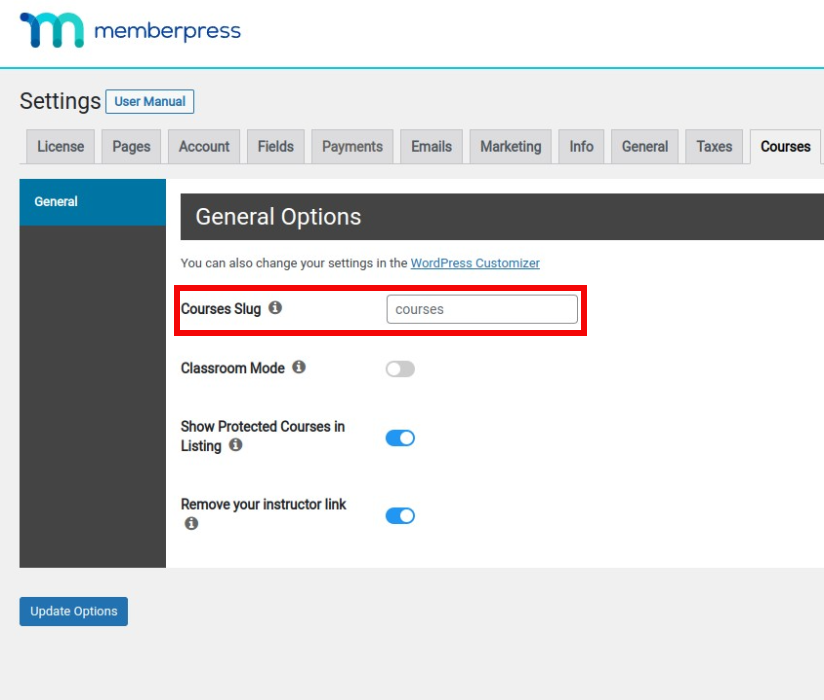Screen dimensions: 824x700
Task: Go to the Account tab
Action: pos(204,147)
